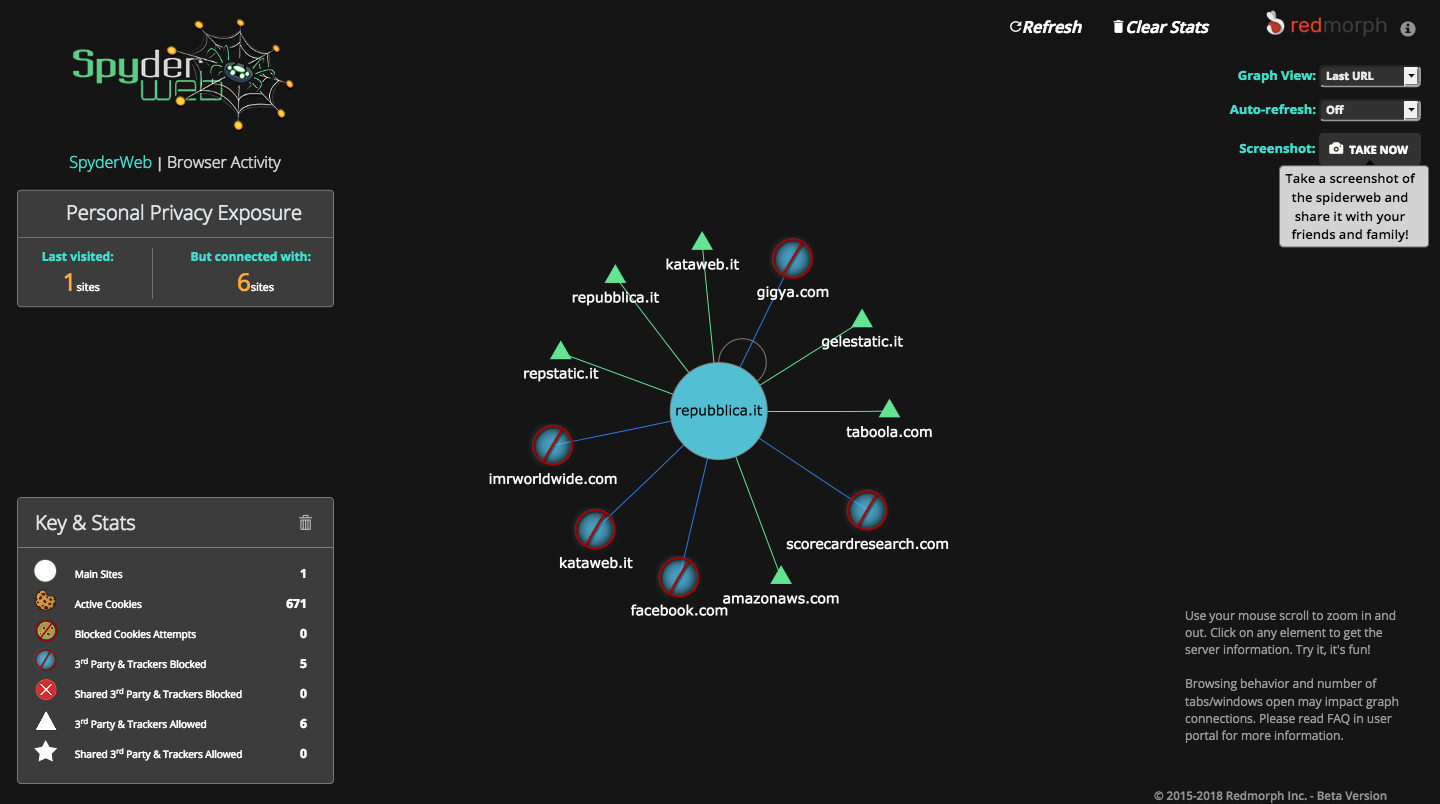The height and width of the screenshot is (804, 1440).
Task: Open the Graph View dropdown
Action: (1369, 76)
